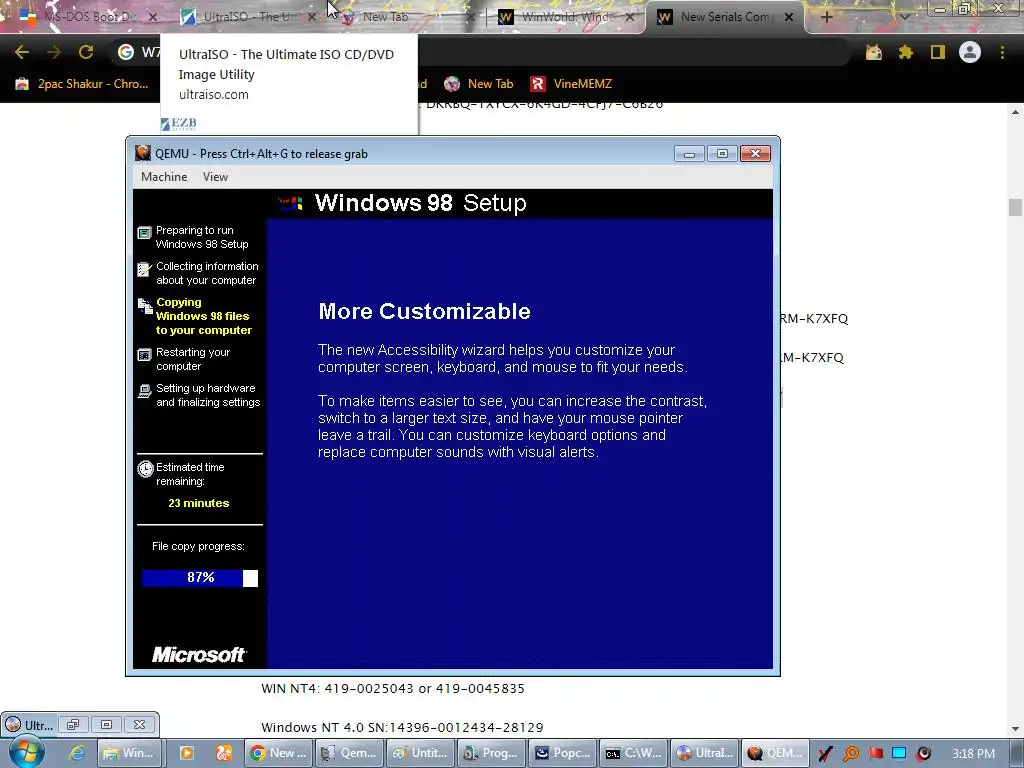Open the Chrome three-dot menu
Image resolution: width=1024 pixels, height=768 pixels.
click(1002, 52)
